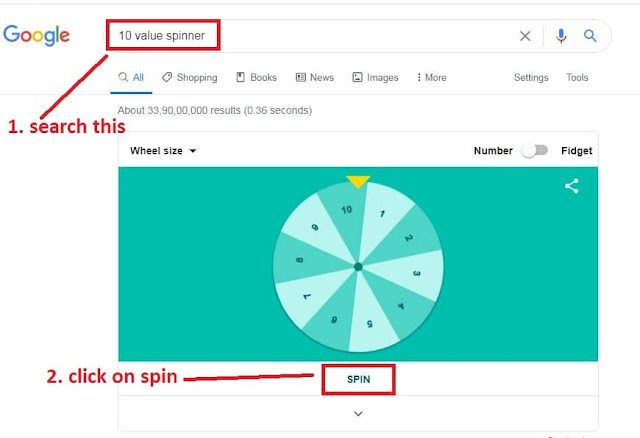Viewport: 640px width, 438px height.
Task: Select the Number label
Action: tap(493, 151)
